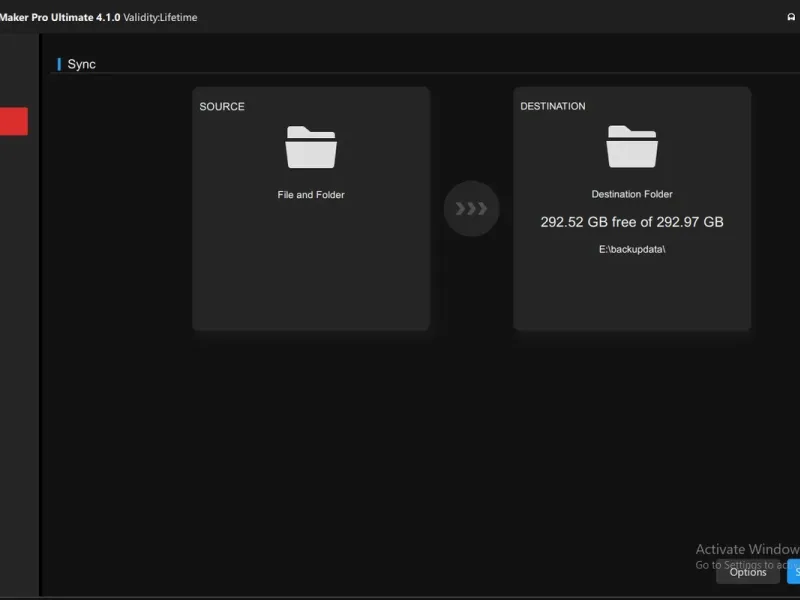Click the Validity:Lifetime text in title bar
Screen dimensions: 800x600
click(160, 17)
